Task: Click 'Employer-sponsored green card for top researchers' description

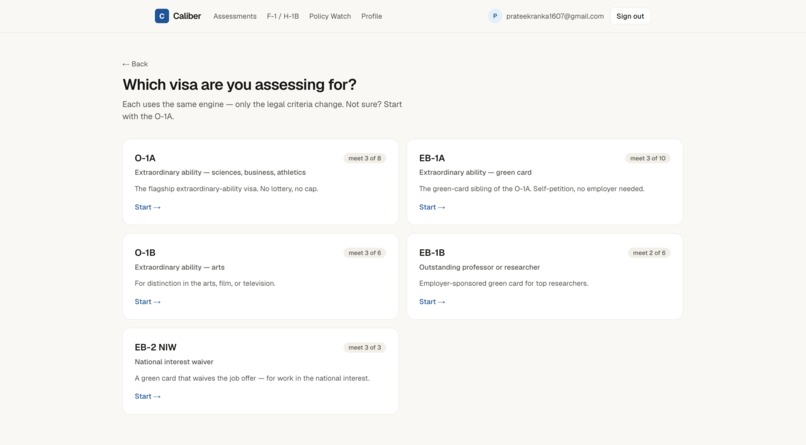Action: tap(503, 283)
